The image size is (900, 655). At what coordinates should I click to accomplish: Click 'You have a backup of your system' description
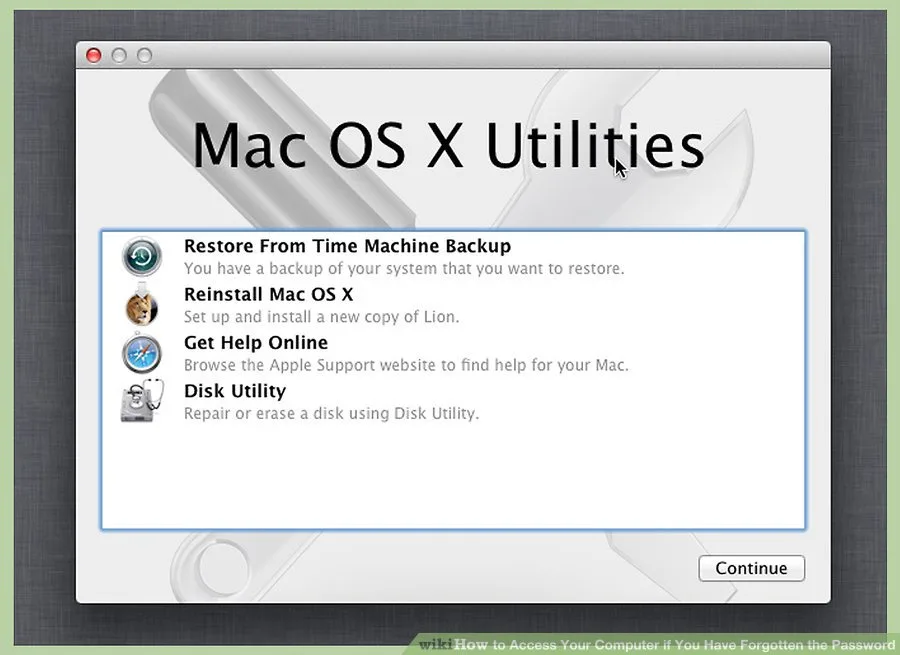(x=404, y=269)
